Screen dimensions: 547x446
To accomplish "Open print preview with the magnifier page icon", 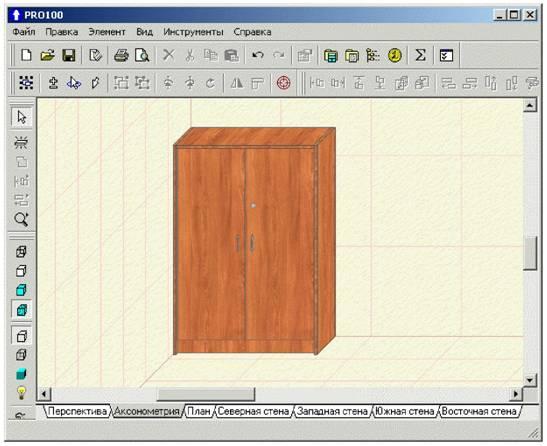I will click(x=142, y=55).
